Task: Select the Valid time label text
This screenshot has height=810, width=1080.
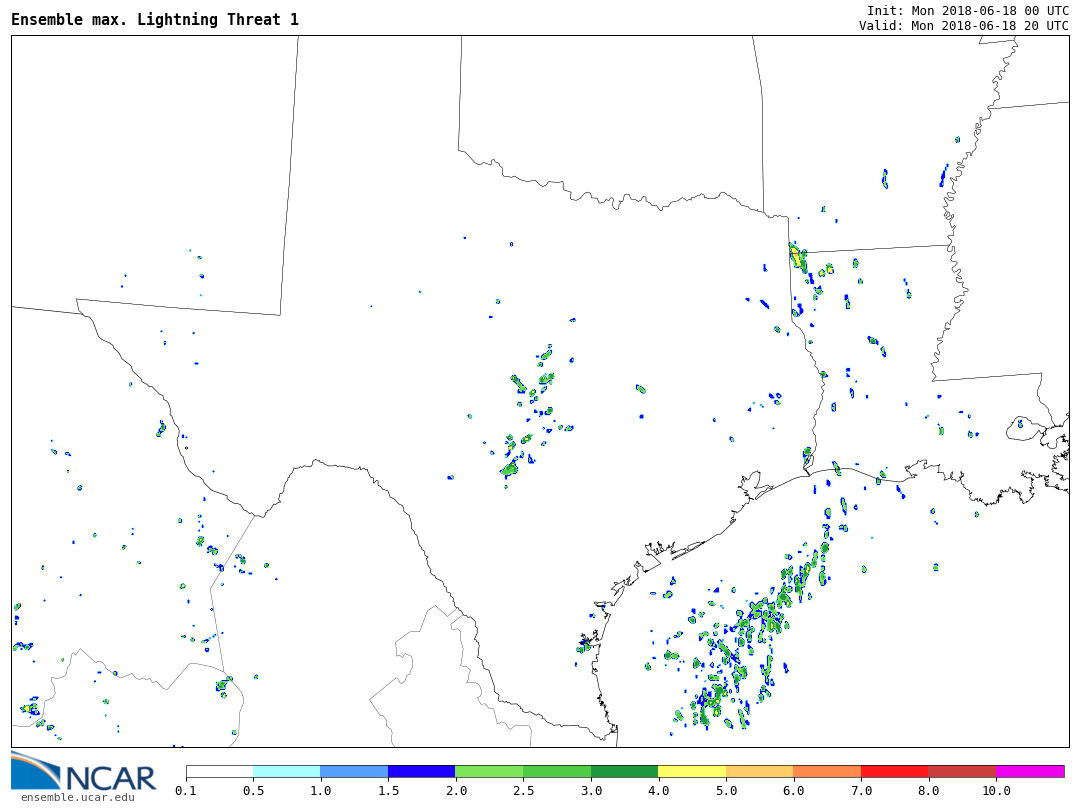Action: click(x=963, y=26)
